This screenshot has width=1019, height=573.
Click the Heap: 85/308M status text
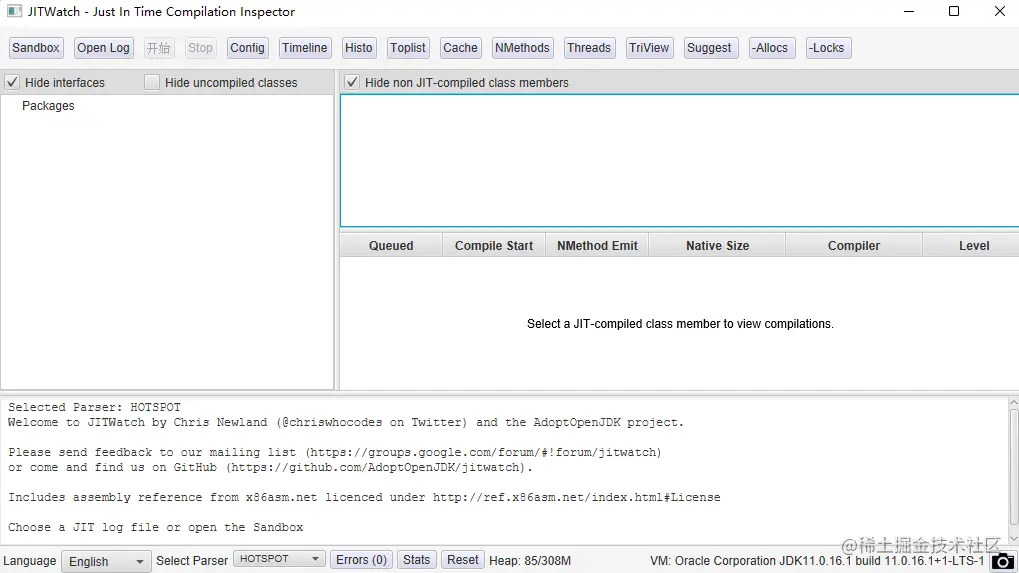530,561
